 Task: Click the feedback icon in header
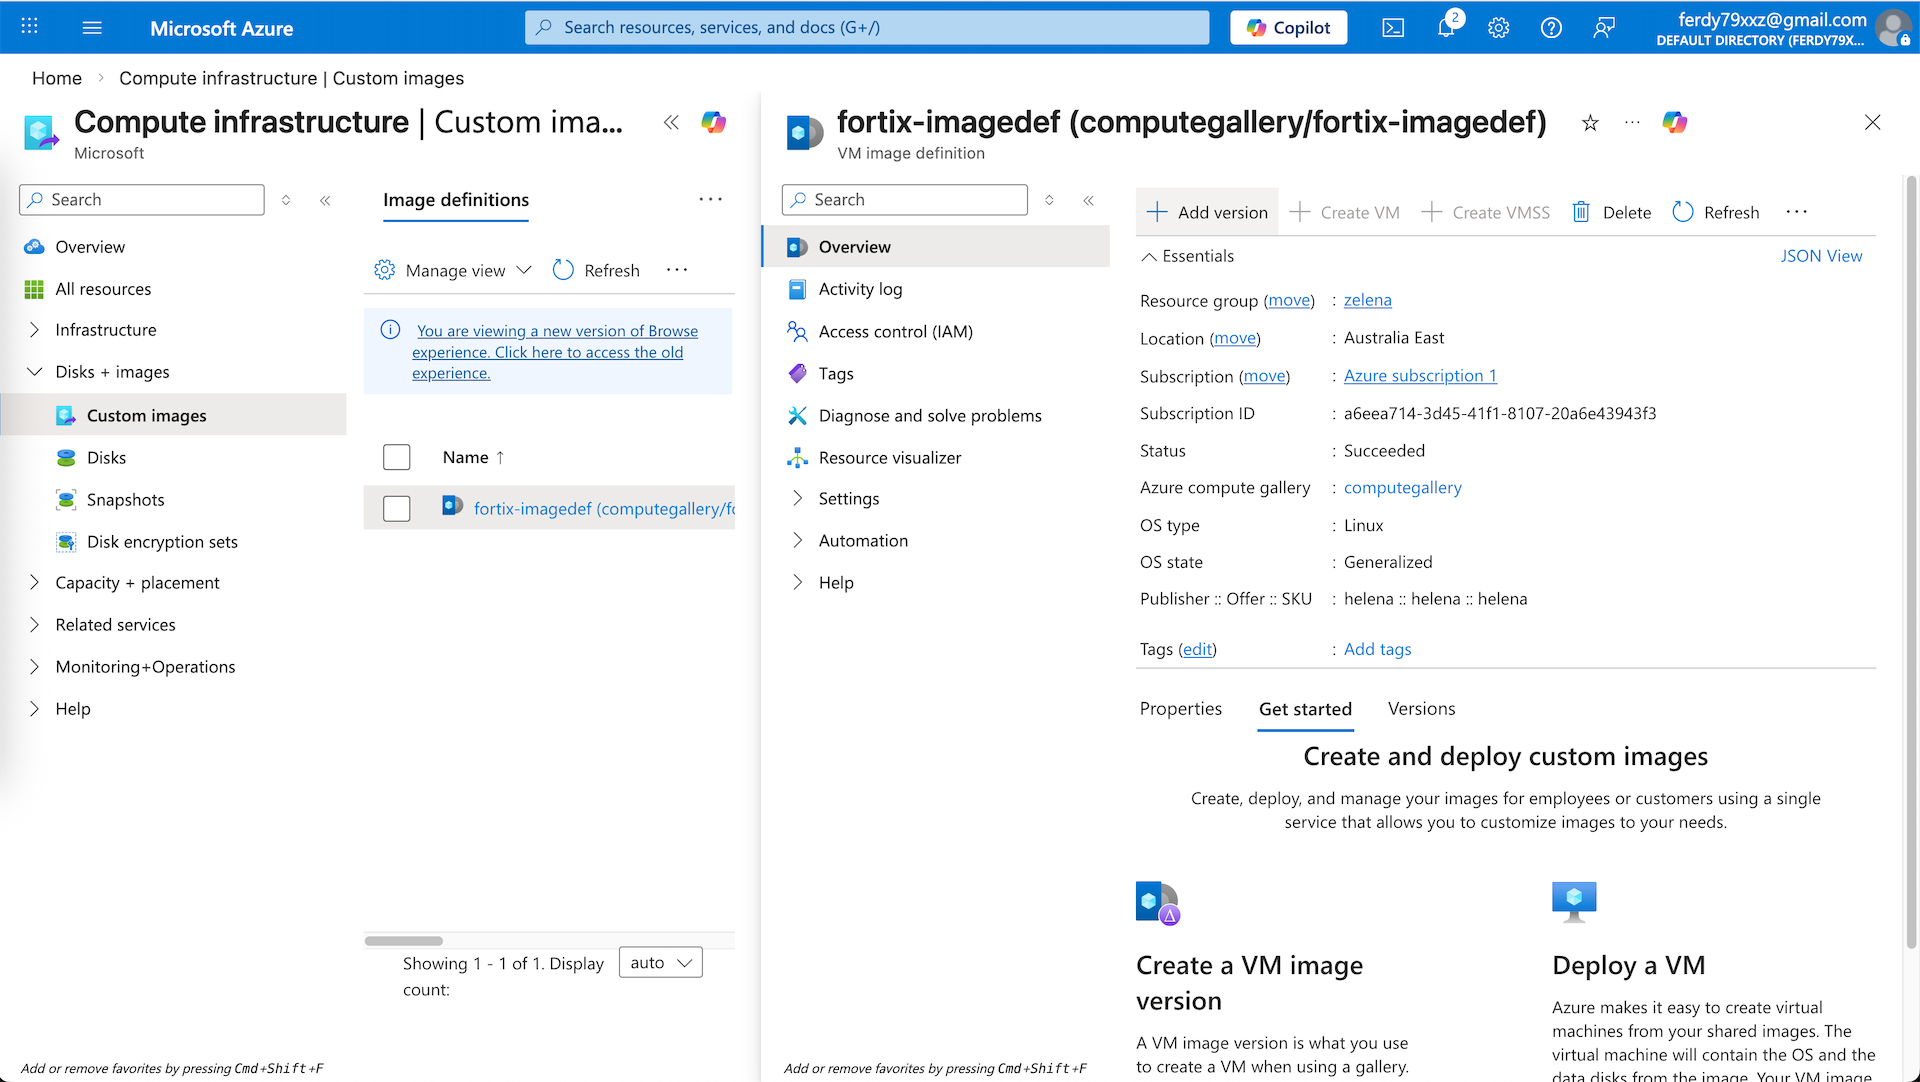tap(1604, 28)
